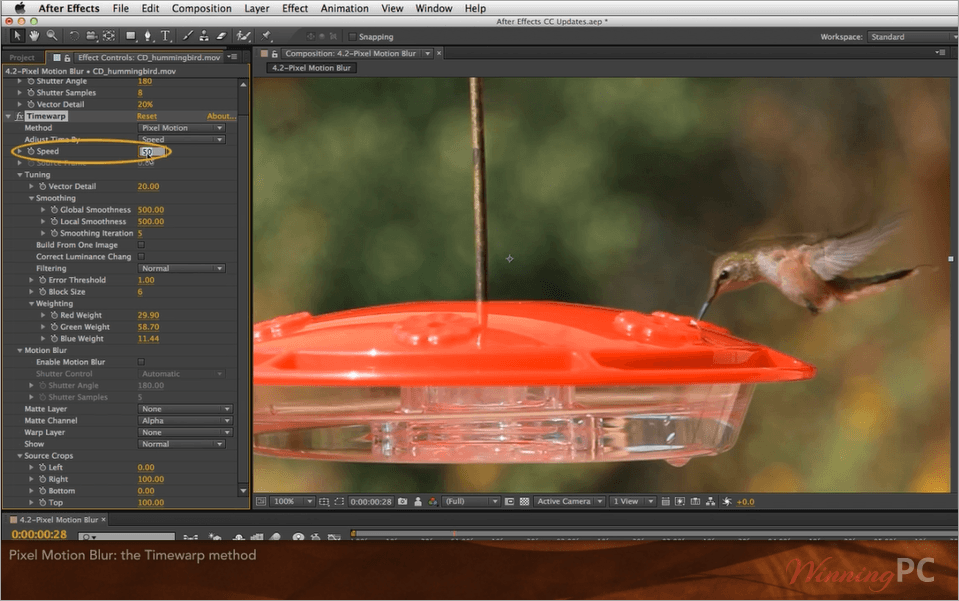Select the Pen tool
The width and height of the screenshot is (959, 601).
tap(147, 36)
